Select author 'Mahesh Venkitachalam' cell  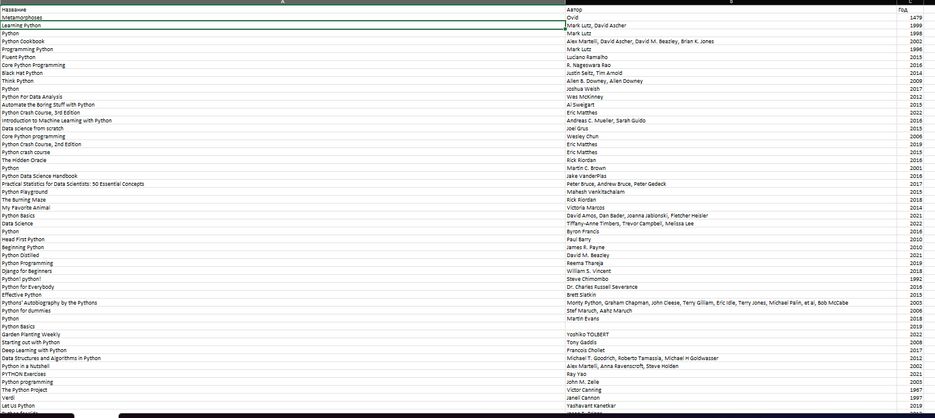[731, 192]
